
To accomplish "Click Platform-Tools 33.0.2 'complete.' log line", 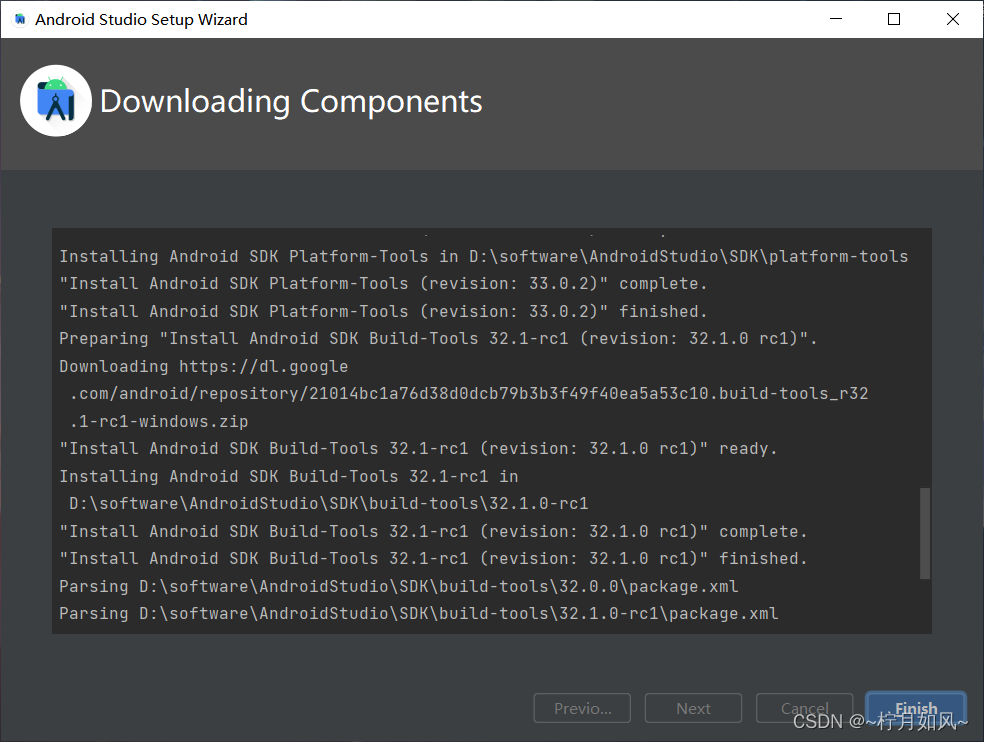I will (x=383, y=284).
